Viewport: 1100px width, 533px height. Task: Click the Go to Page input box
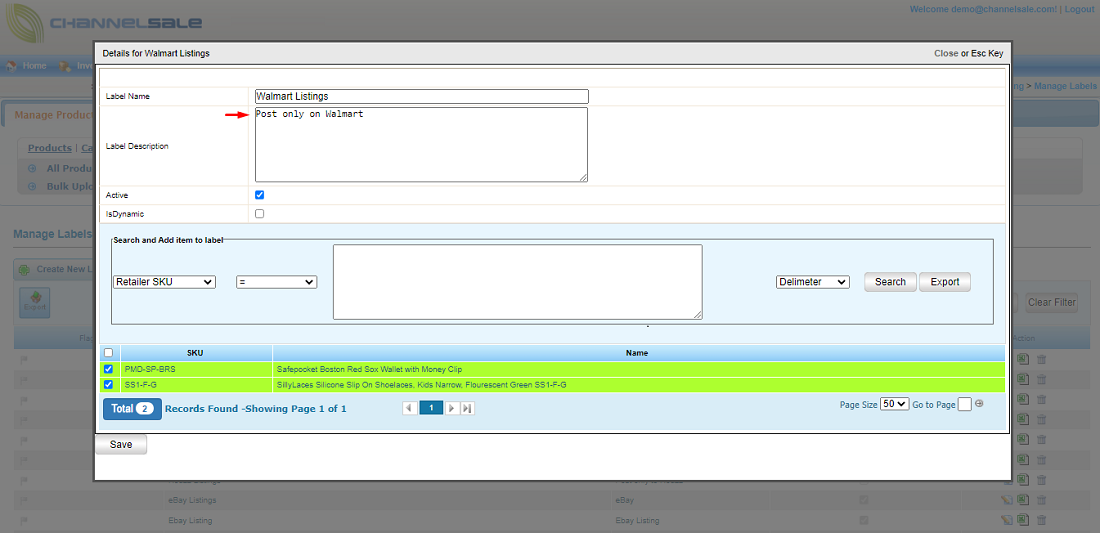click(965, 404)
